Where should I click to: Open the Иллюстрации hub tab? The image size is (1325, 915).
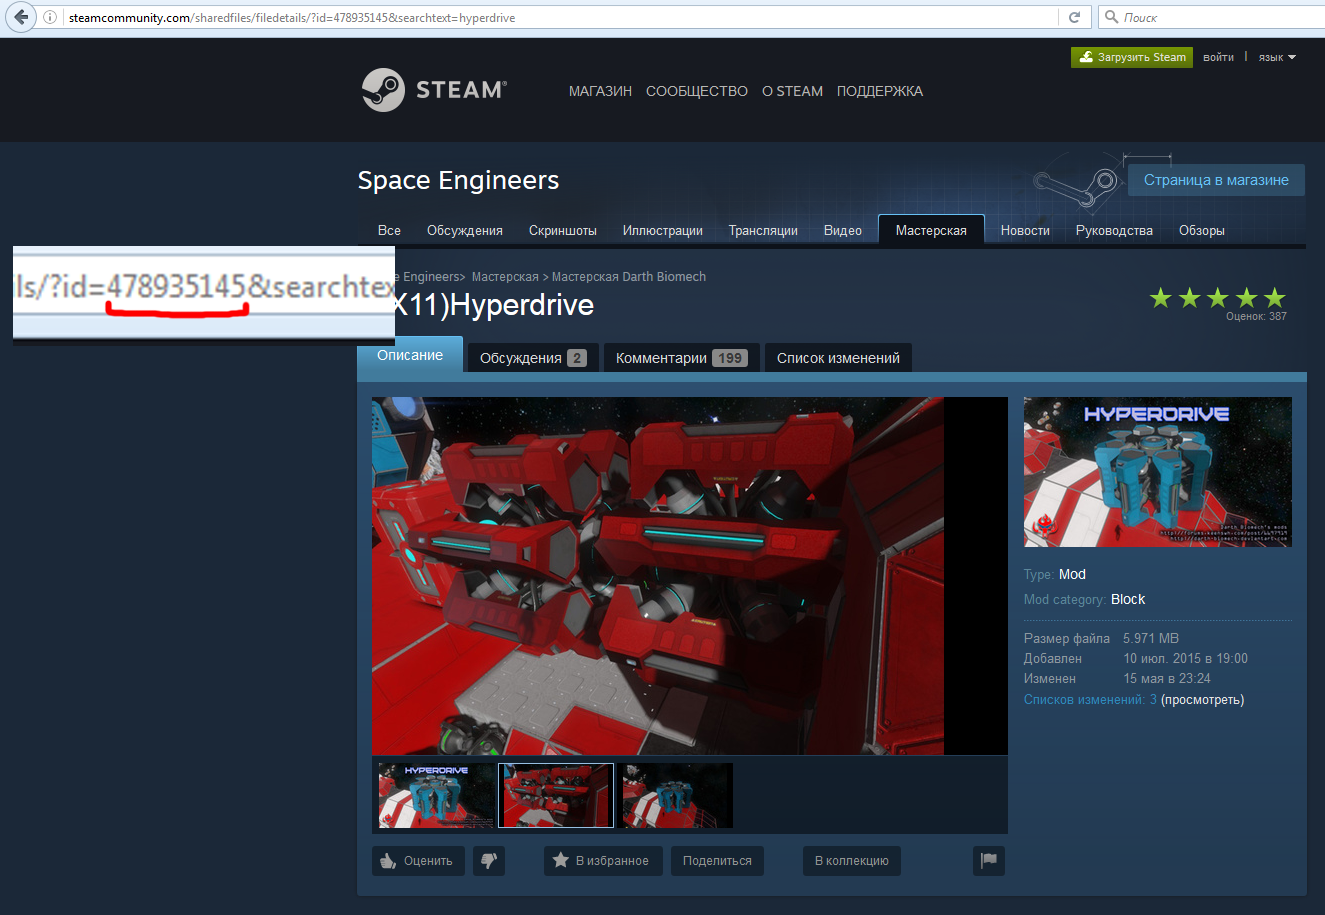tap(663, 230)
